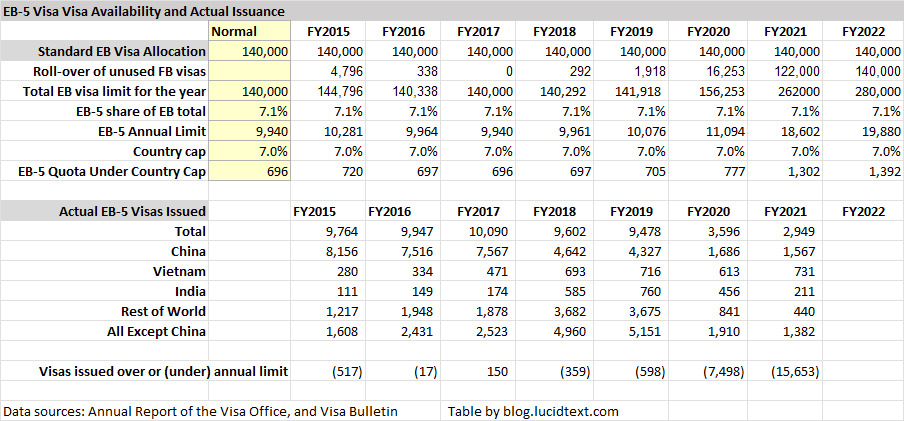Click the 'Standard EB Visa Allocation' row label
904x421 pixels.
(120, 51)
